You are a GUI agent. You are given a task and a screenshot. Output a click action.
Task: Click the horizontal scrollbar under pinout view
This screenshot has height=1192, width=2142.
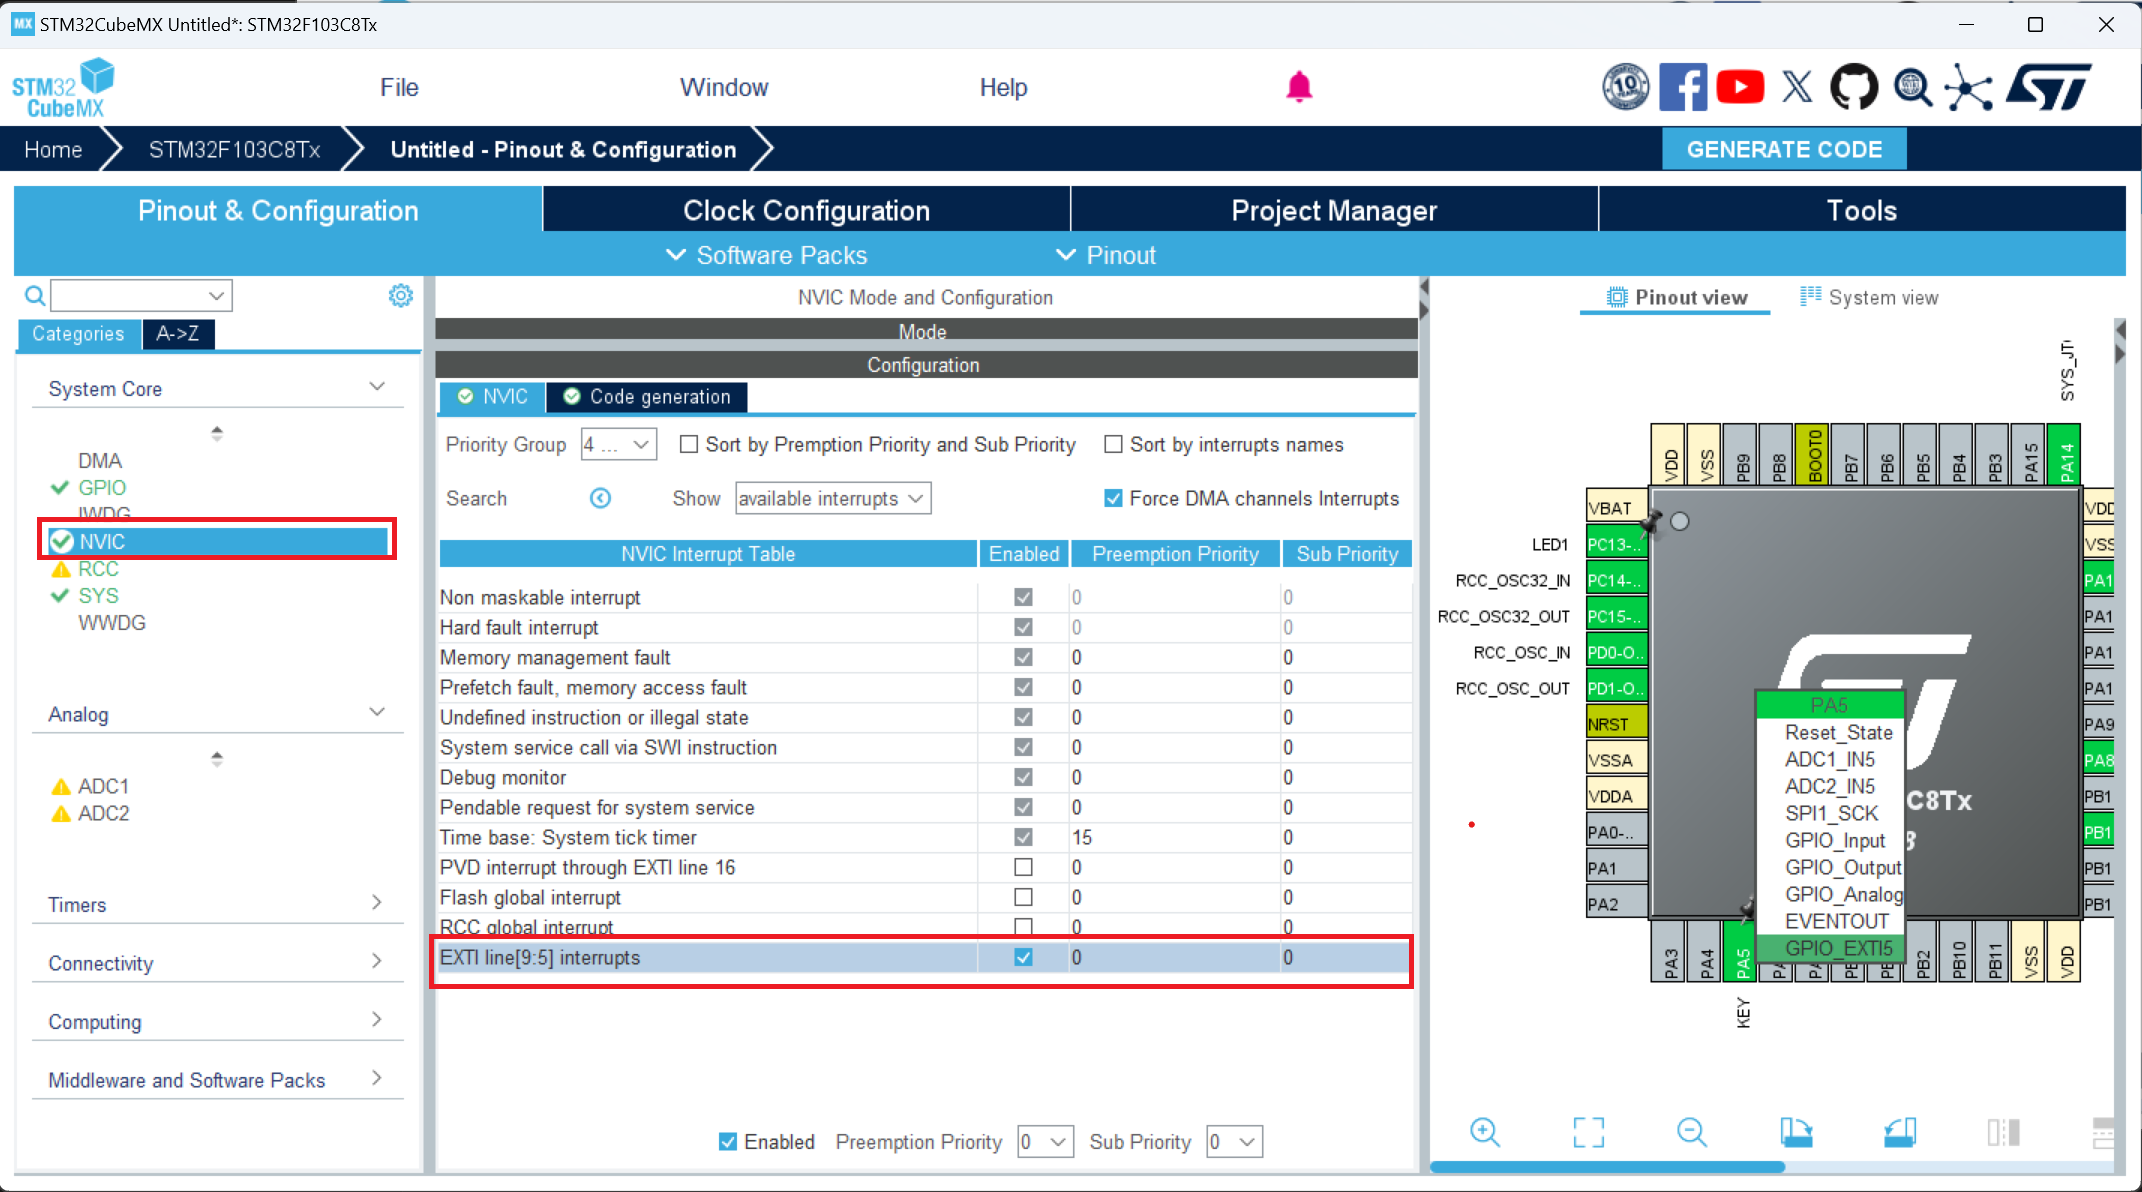tap(1607, 1167)
